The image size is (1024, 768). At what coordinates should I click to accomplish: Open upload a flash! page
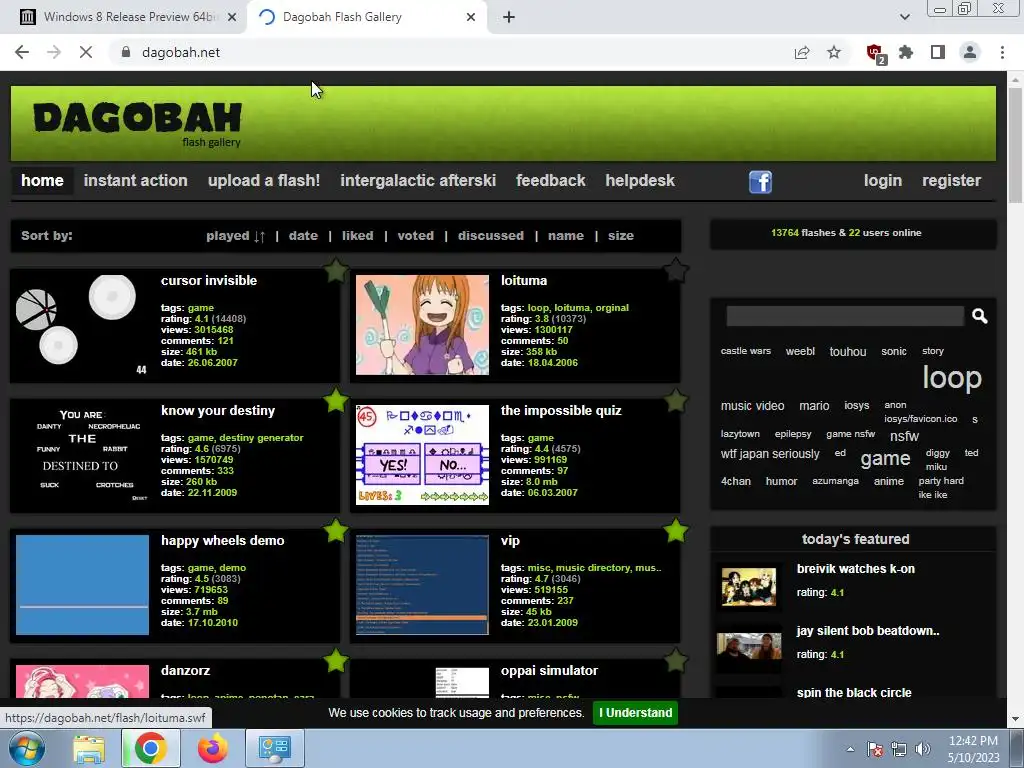264,181
